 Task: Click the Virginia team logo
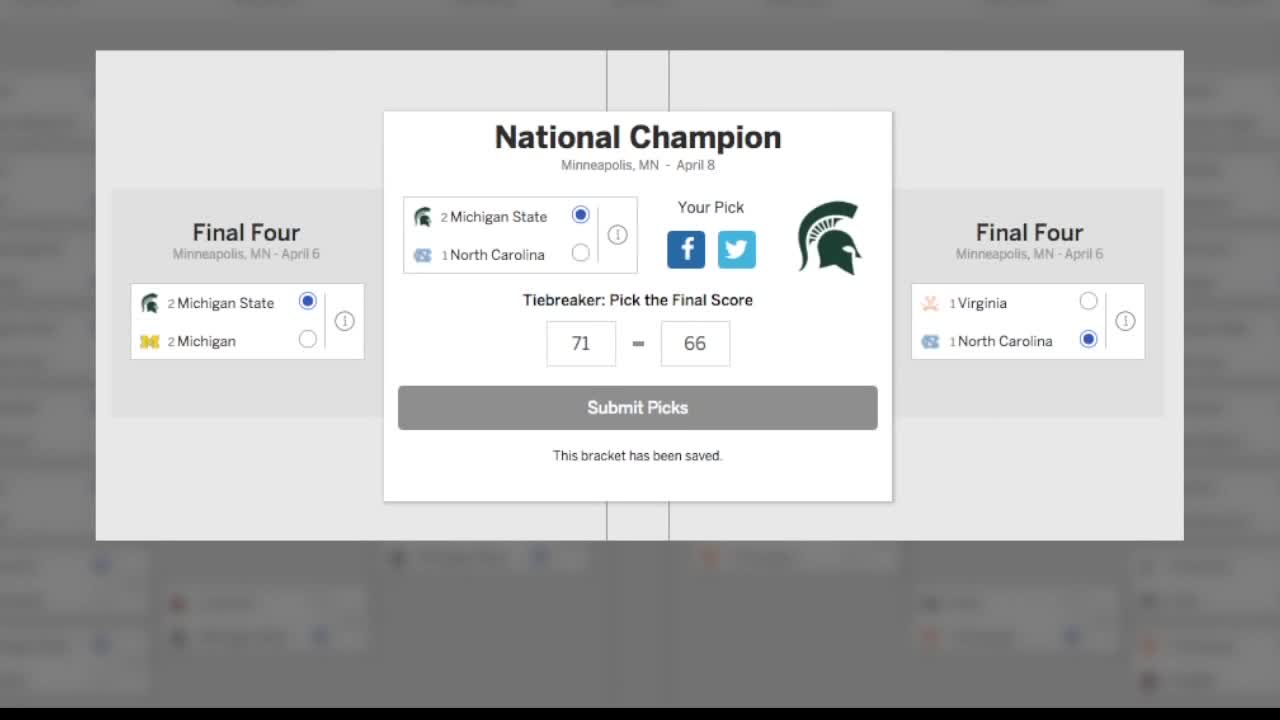pos(931,302)
